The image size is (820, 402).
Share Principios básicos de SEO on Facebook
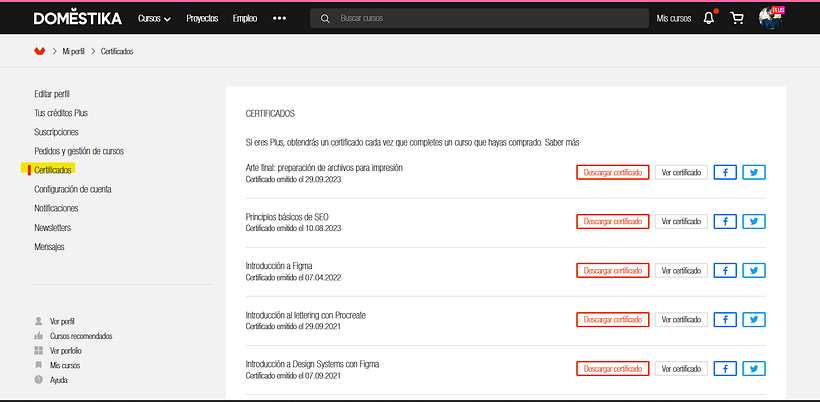(725, 221)
